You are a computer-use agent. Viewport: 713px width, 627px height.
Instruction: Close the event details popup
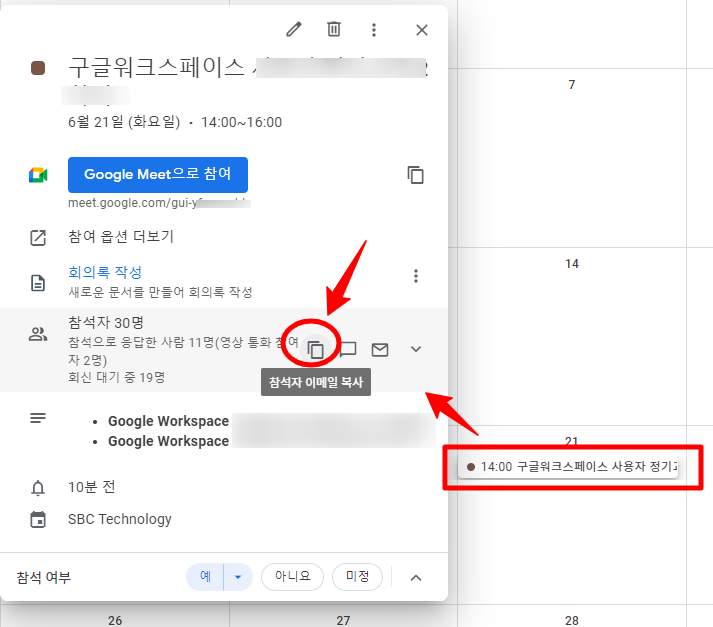pyautogui.click(x=422, y=30)
